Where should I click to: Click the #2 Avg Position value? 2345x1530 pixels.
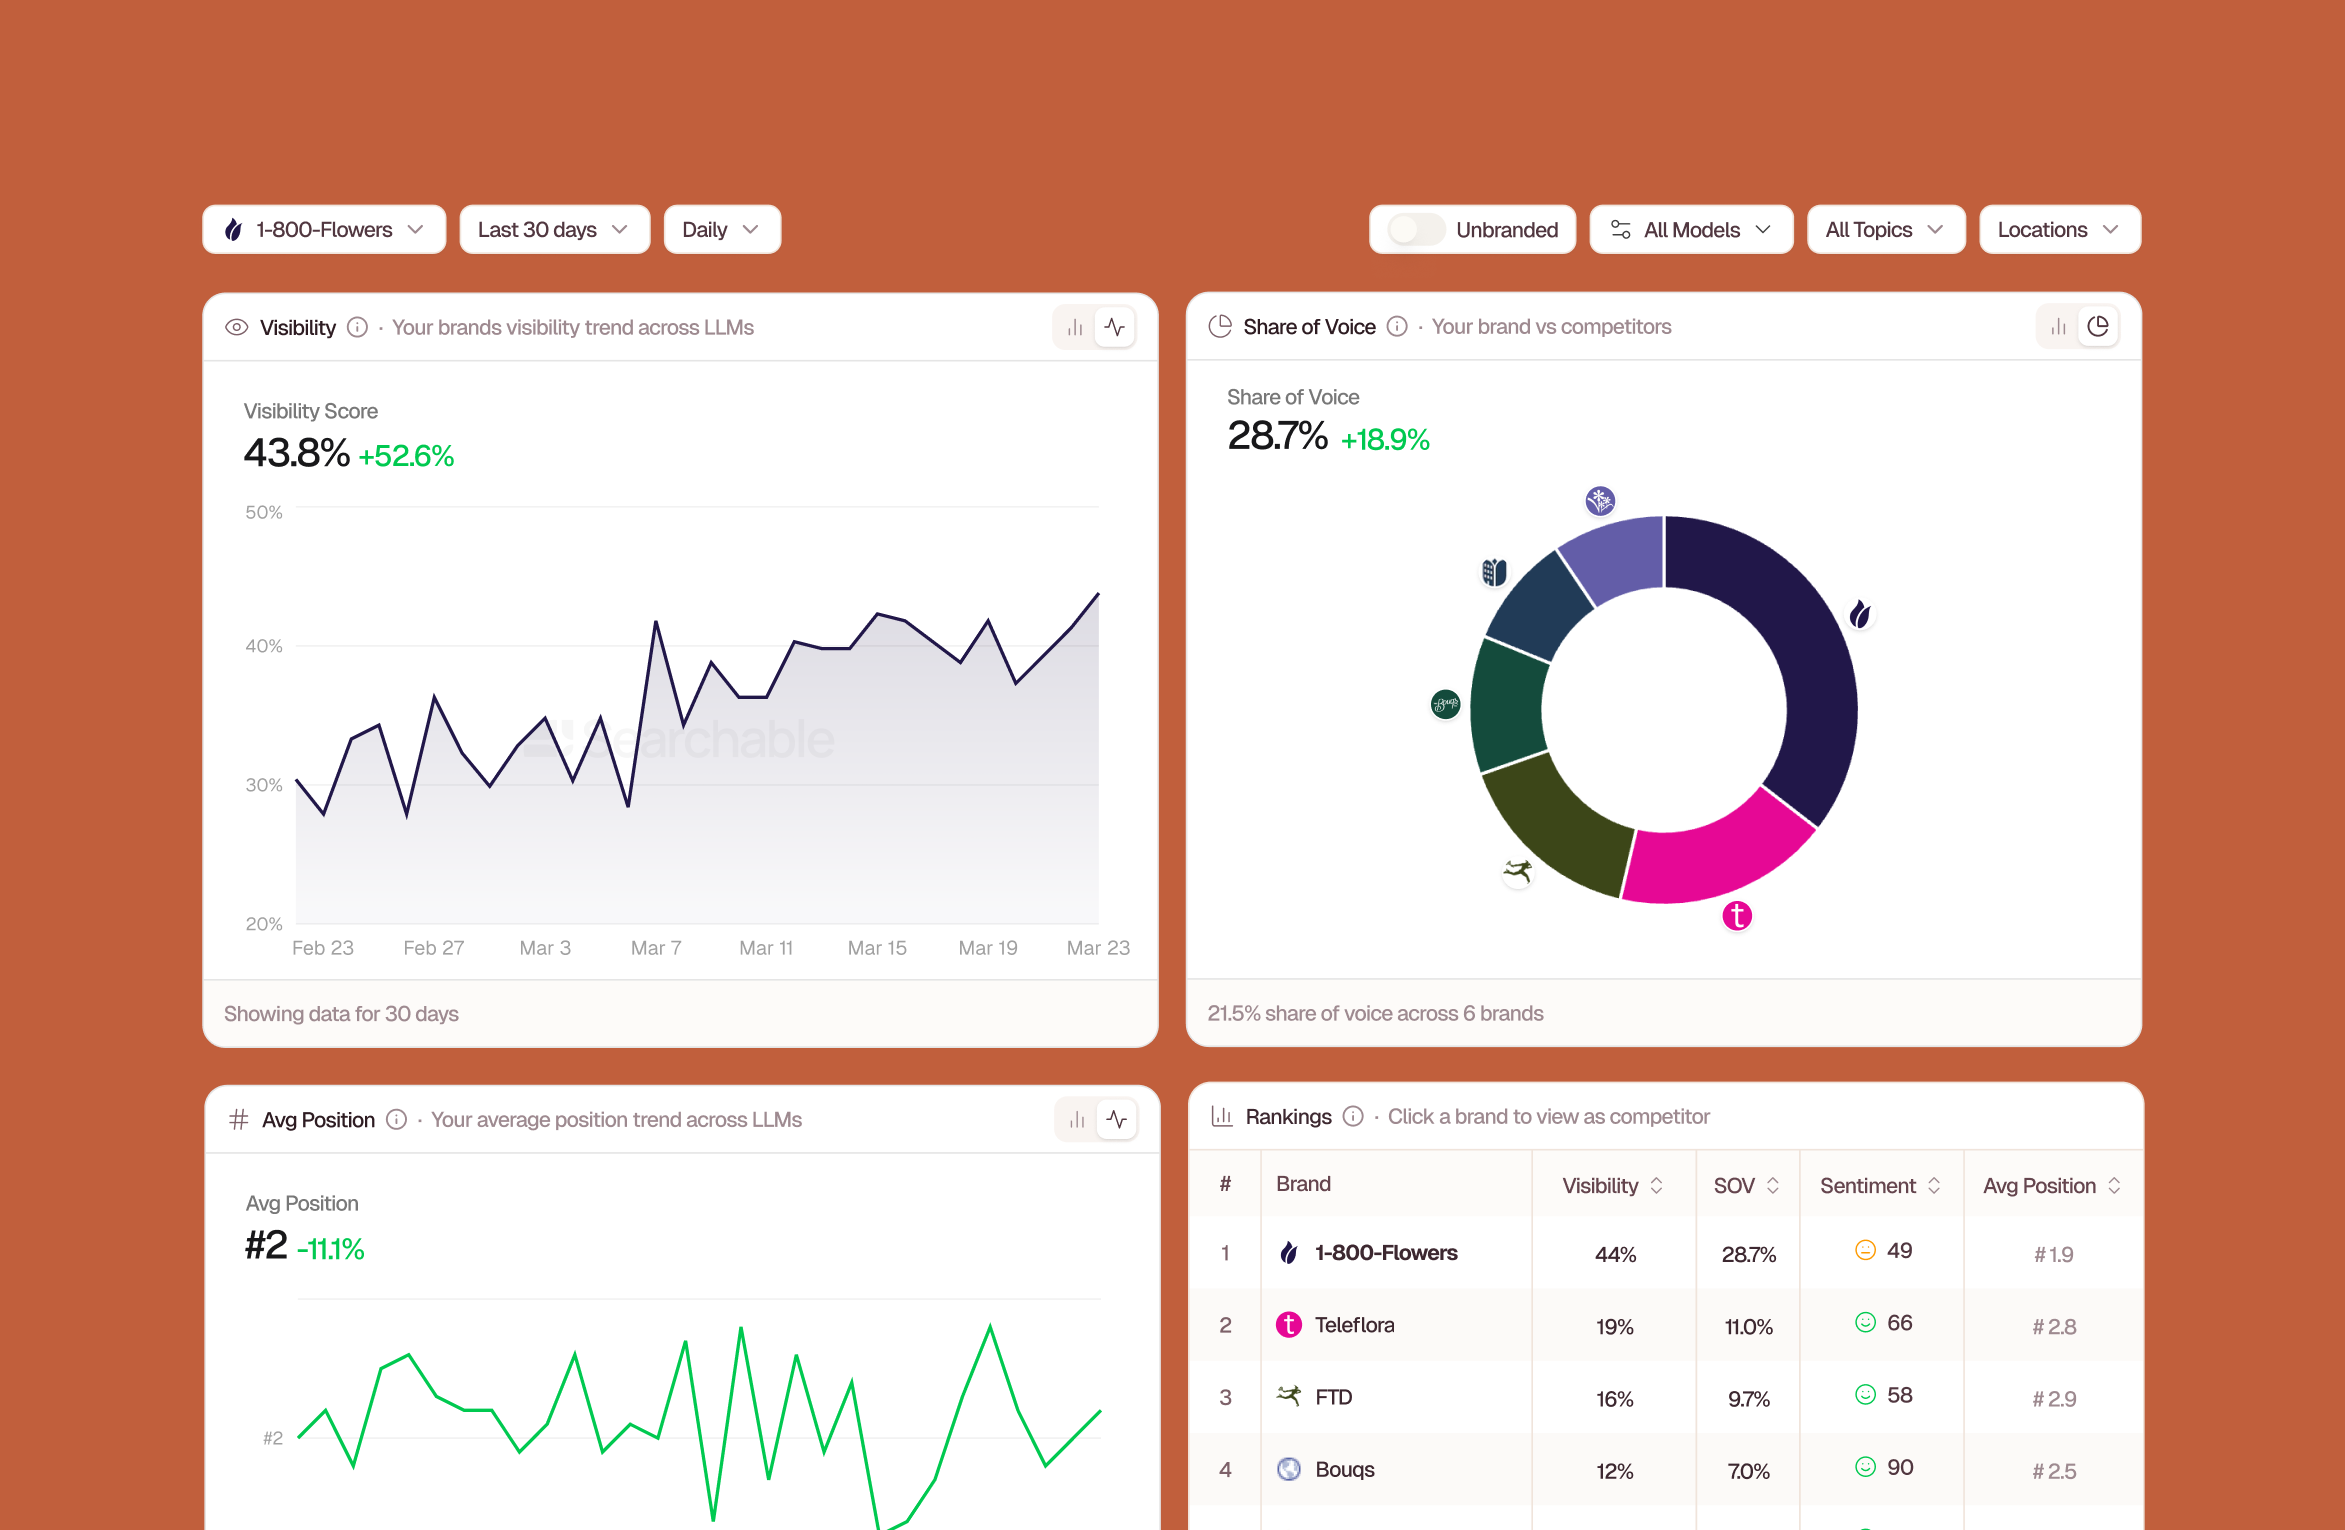click(266, 1246)
